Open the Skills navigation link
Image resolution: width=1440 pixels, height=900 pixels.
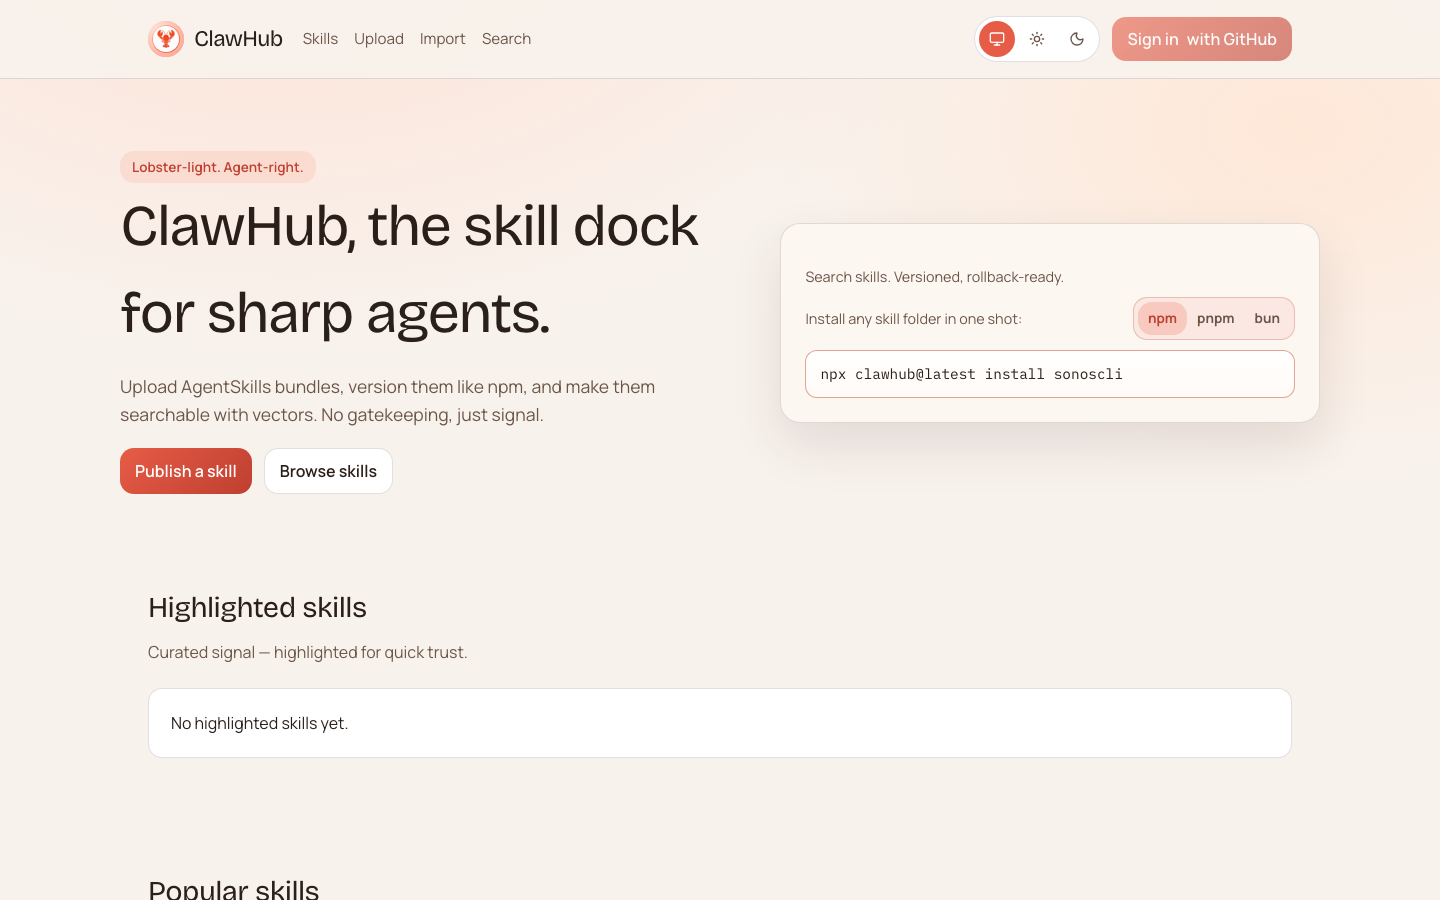[320, 39]
